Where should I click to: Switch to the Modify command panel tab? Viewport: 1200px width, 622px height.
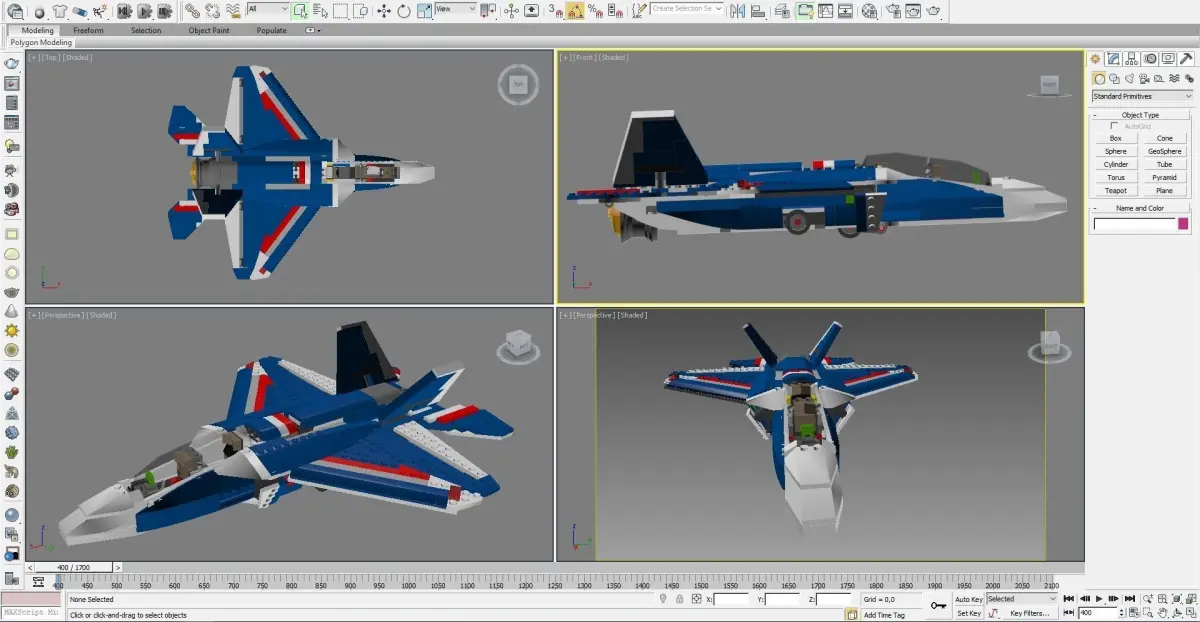point(1114,59)
